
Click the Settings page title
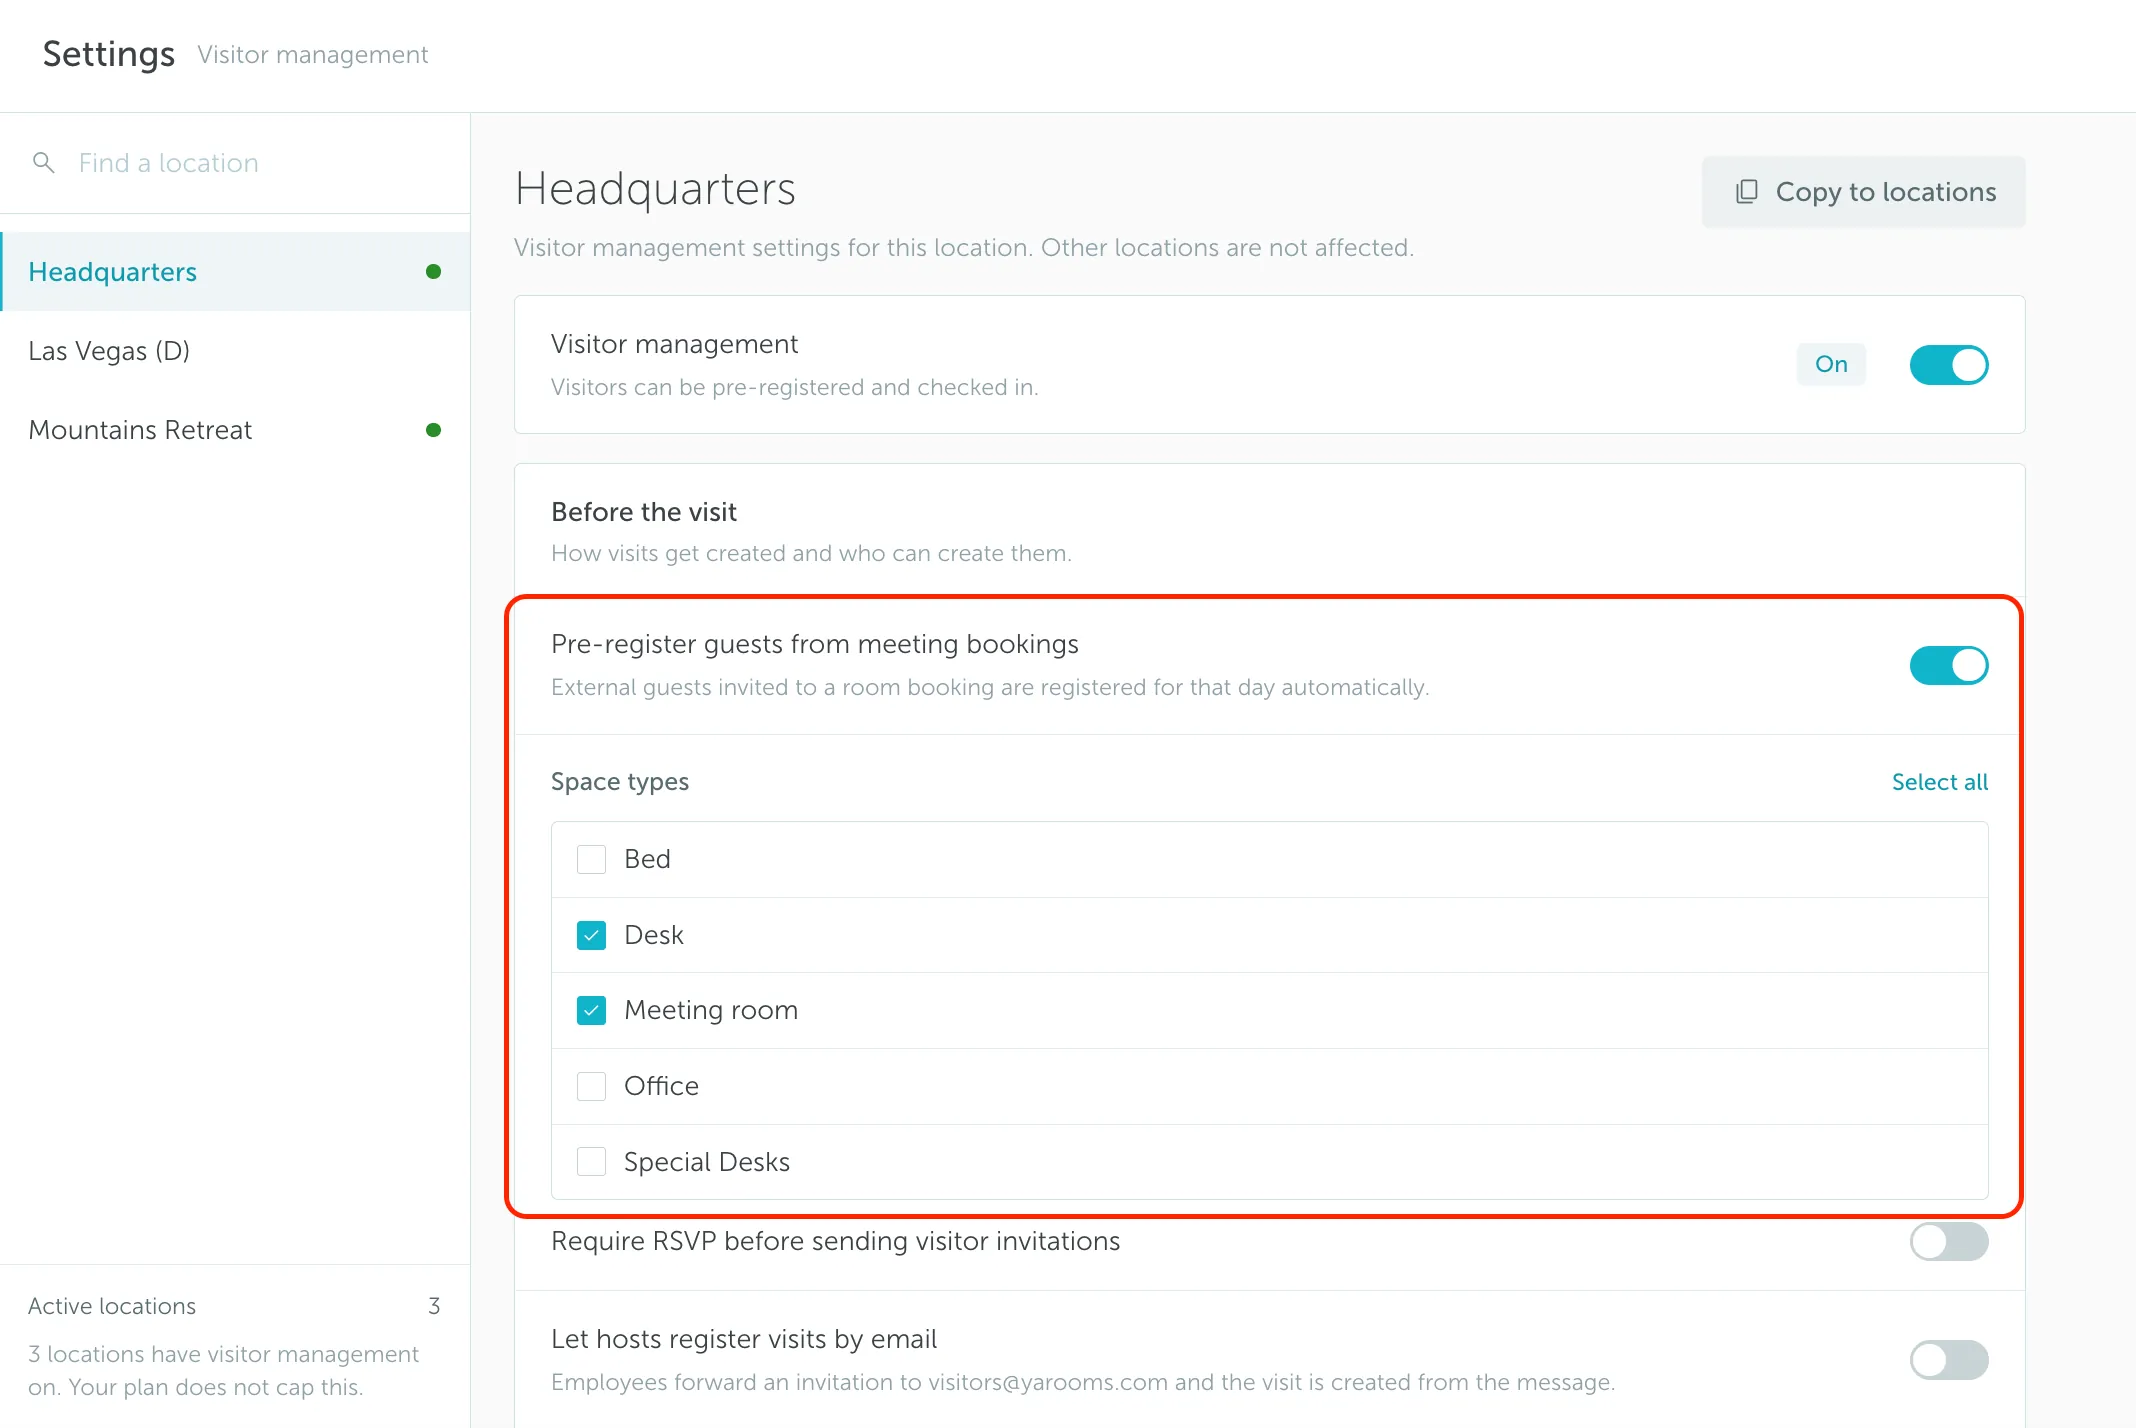click(x=109, y=54)
